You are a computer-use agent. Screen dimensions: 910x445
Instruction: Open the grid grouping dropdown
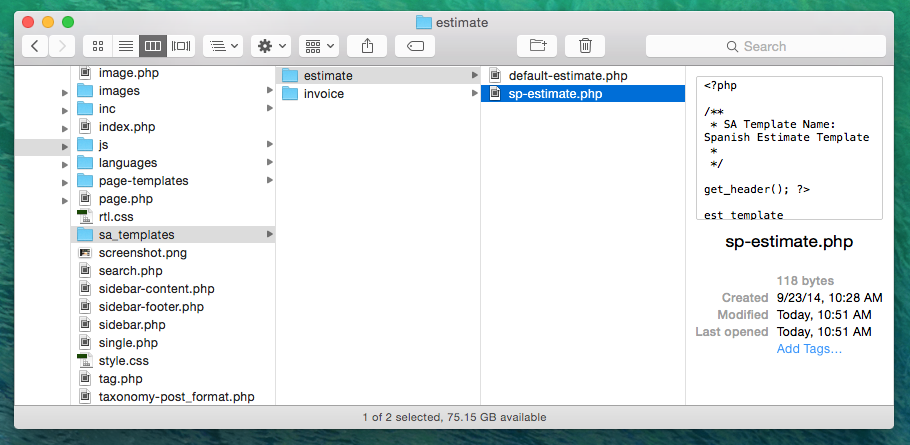[x=319, y=46]
